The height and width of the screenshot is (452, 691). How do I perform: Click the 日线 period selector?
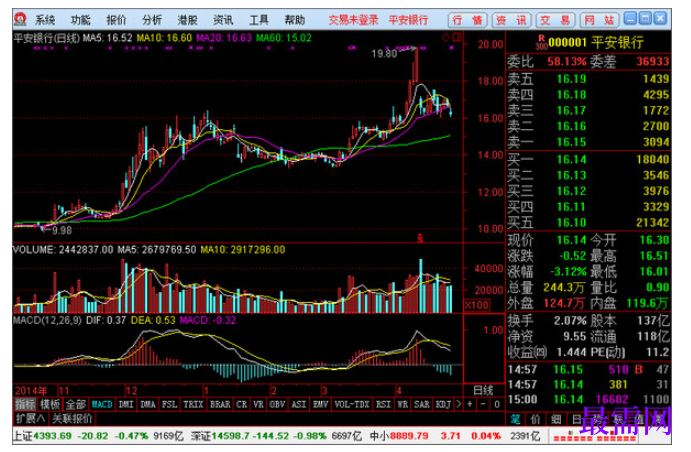pyautogui.click(x=483, y=390)
